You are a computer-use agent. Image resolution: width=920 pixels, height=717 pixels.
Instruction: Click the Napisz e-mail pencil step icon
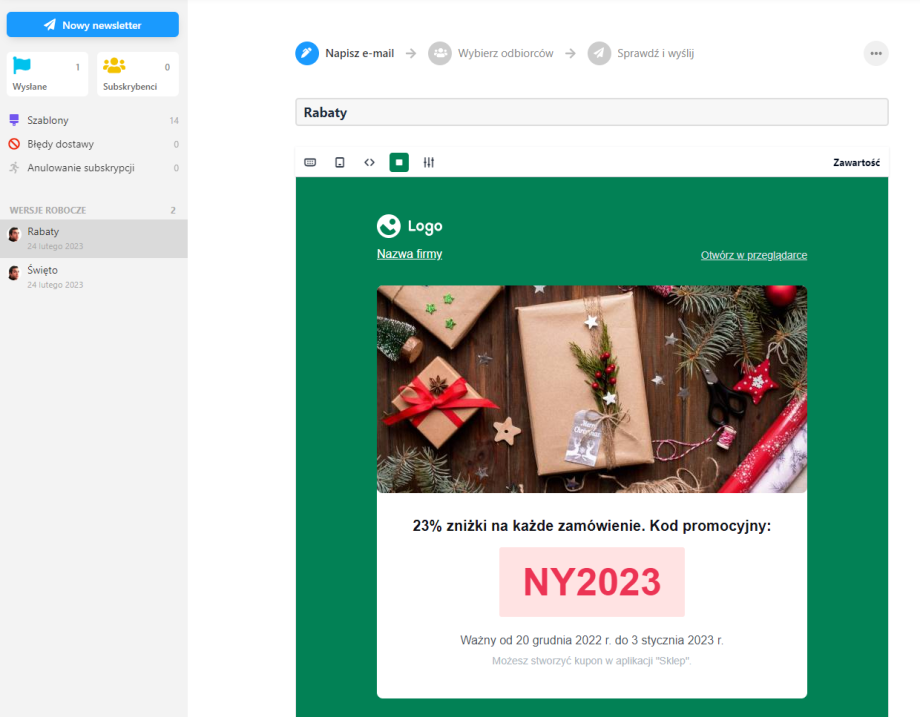coord(307,53)
